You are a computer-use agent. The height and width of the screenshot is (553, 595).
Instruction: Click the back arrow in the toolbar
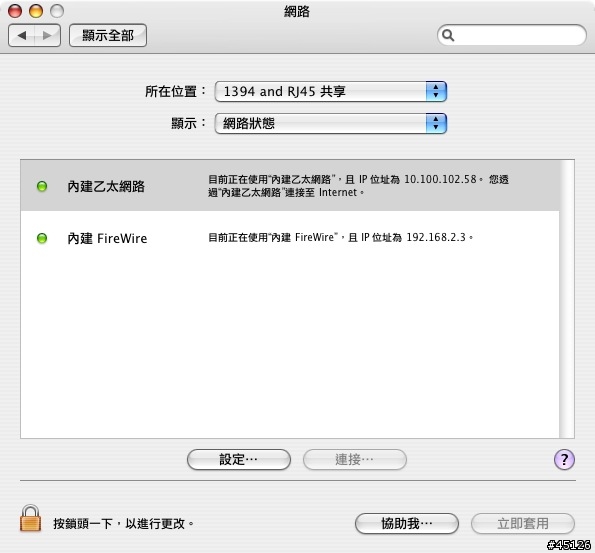point(21,36)
